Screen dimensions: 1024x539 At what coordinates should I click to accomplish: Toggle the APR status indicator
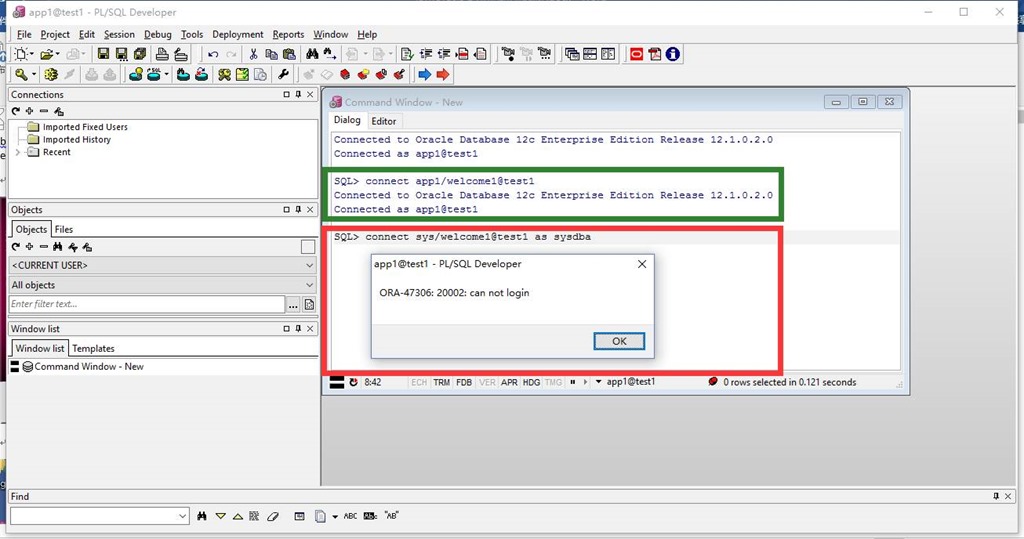pyautogui.click(x=509, y=382)
